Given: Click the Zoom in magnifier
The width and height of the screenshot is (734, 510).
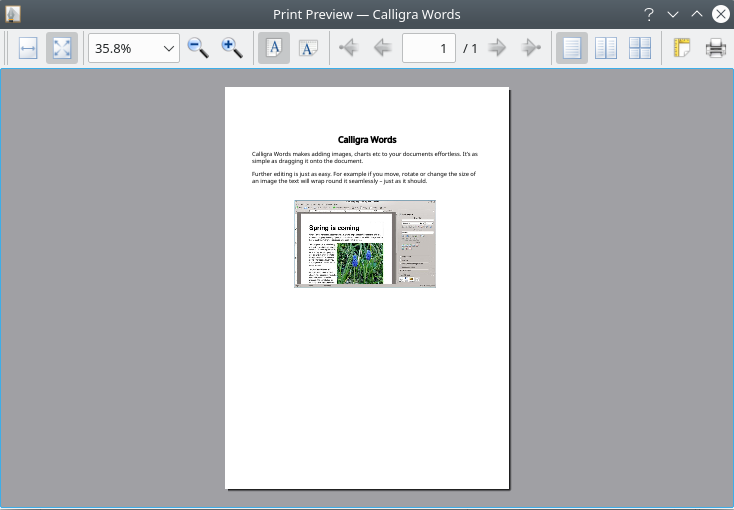Looking at the screenshot, I should click(x=232, y=48).
